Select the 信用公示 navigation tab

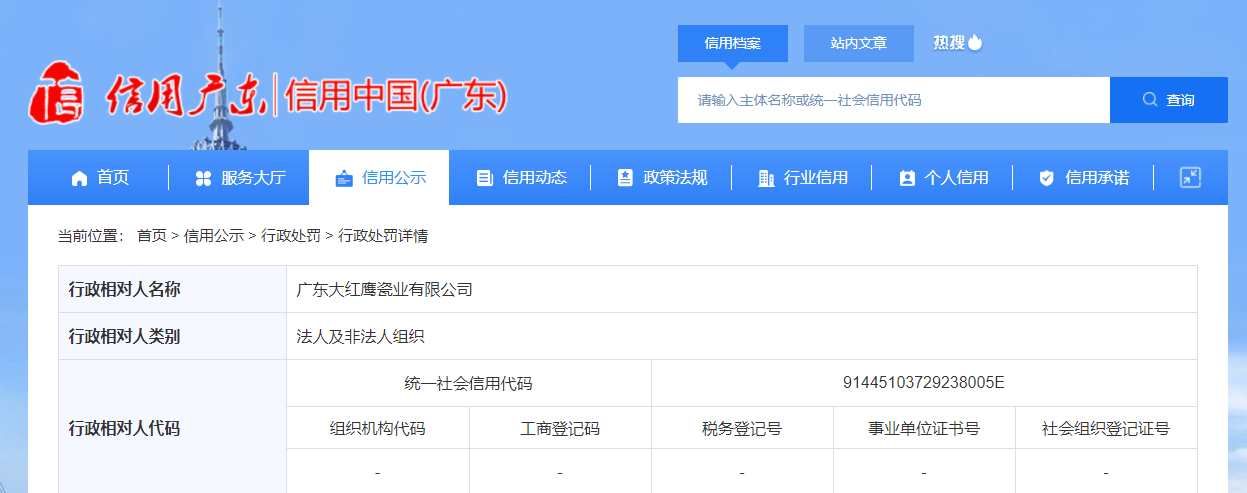(x=379, y=178)
